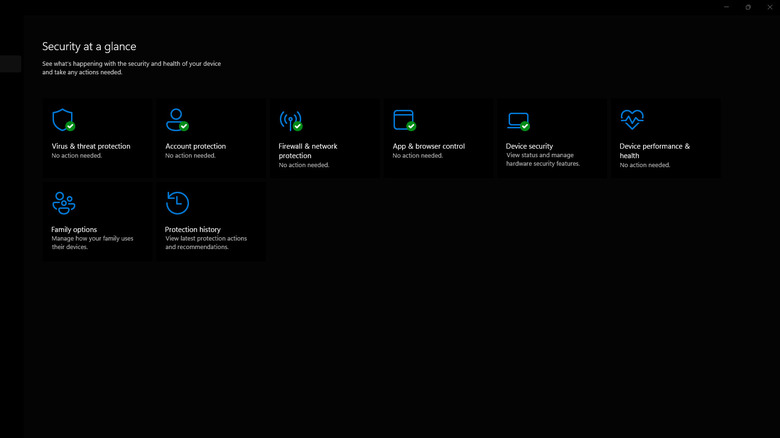
Task: Minimize the Windows Security window
Action: pyautogui.click(x=726, y=7)
